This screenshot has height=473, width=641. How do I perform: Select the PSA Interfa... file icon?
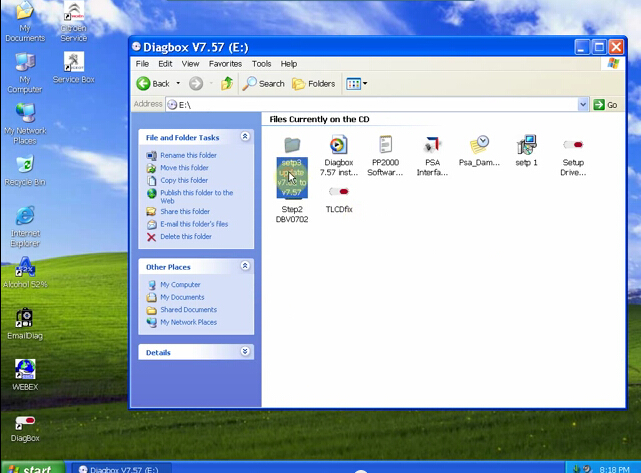pos(432,156)
